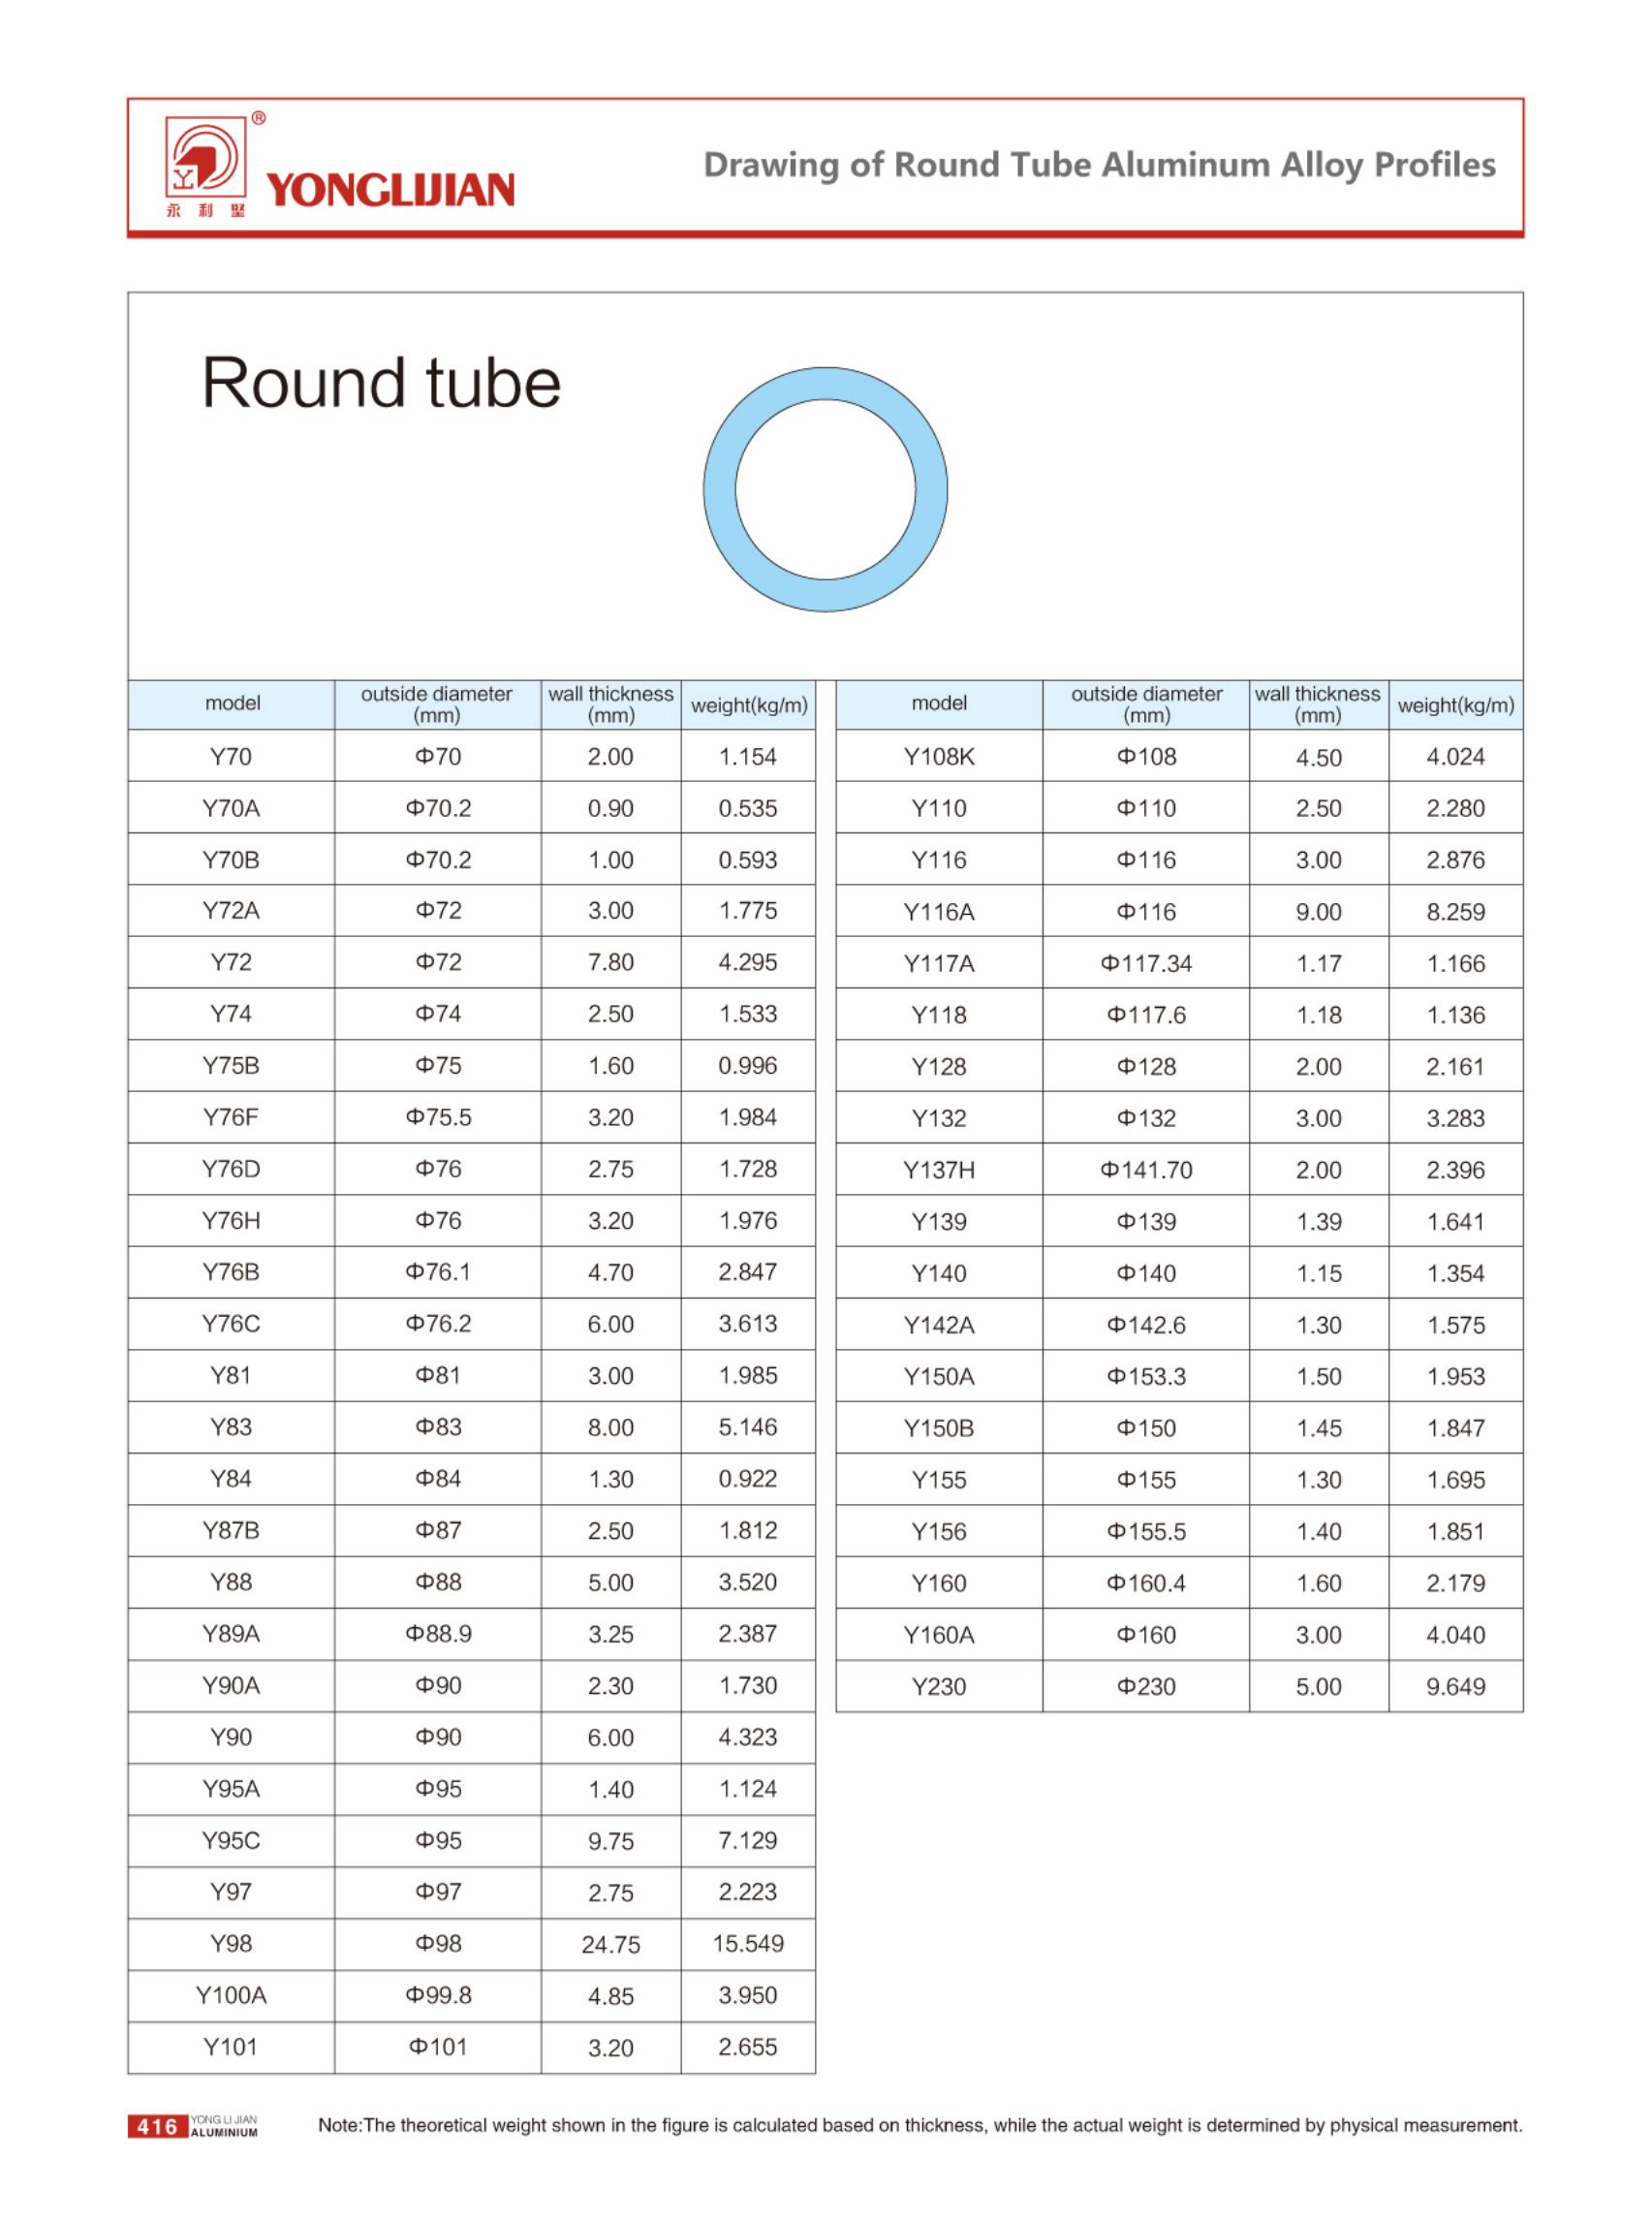Click the red Yonglijian logo emblem
Viewport: 1652px width, 2223px height.
point(205,157)
